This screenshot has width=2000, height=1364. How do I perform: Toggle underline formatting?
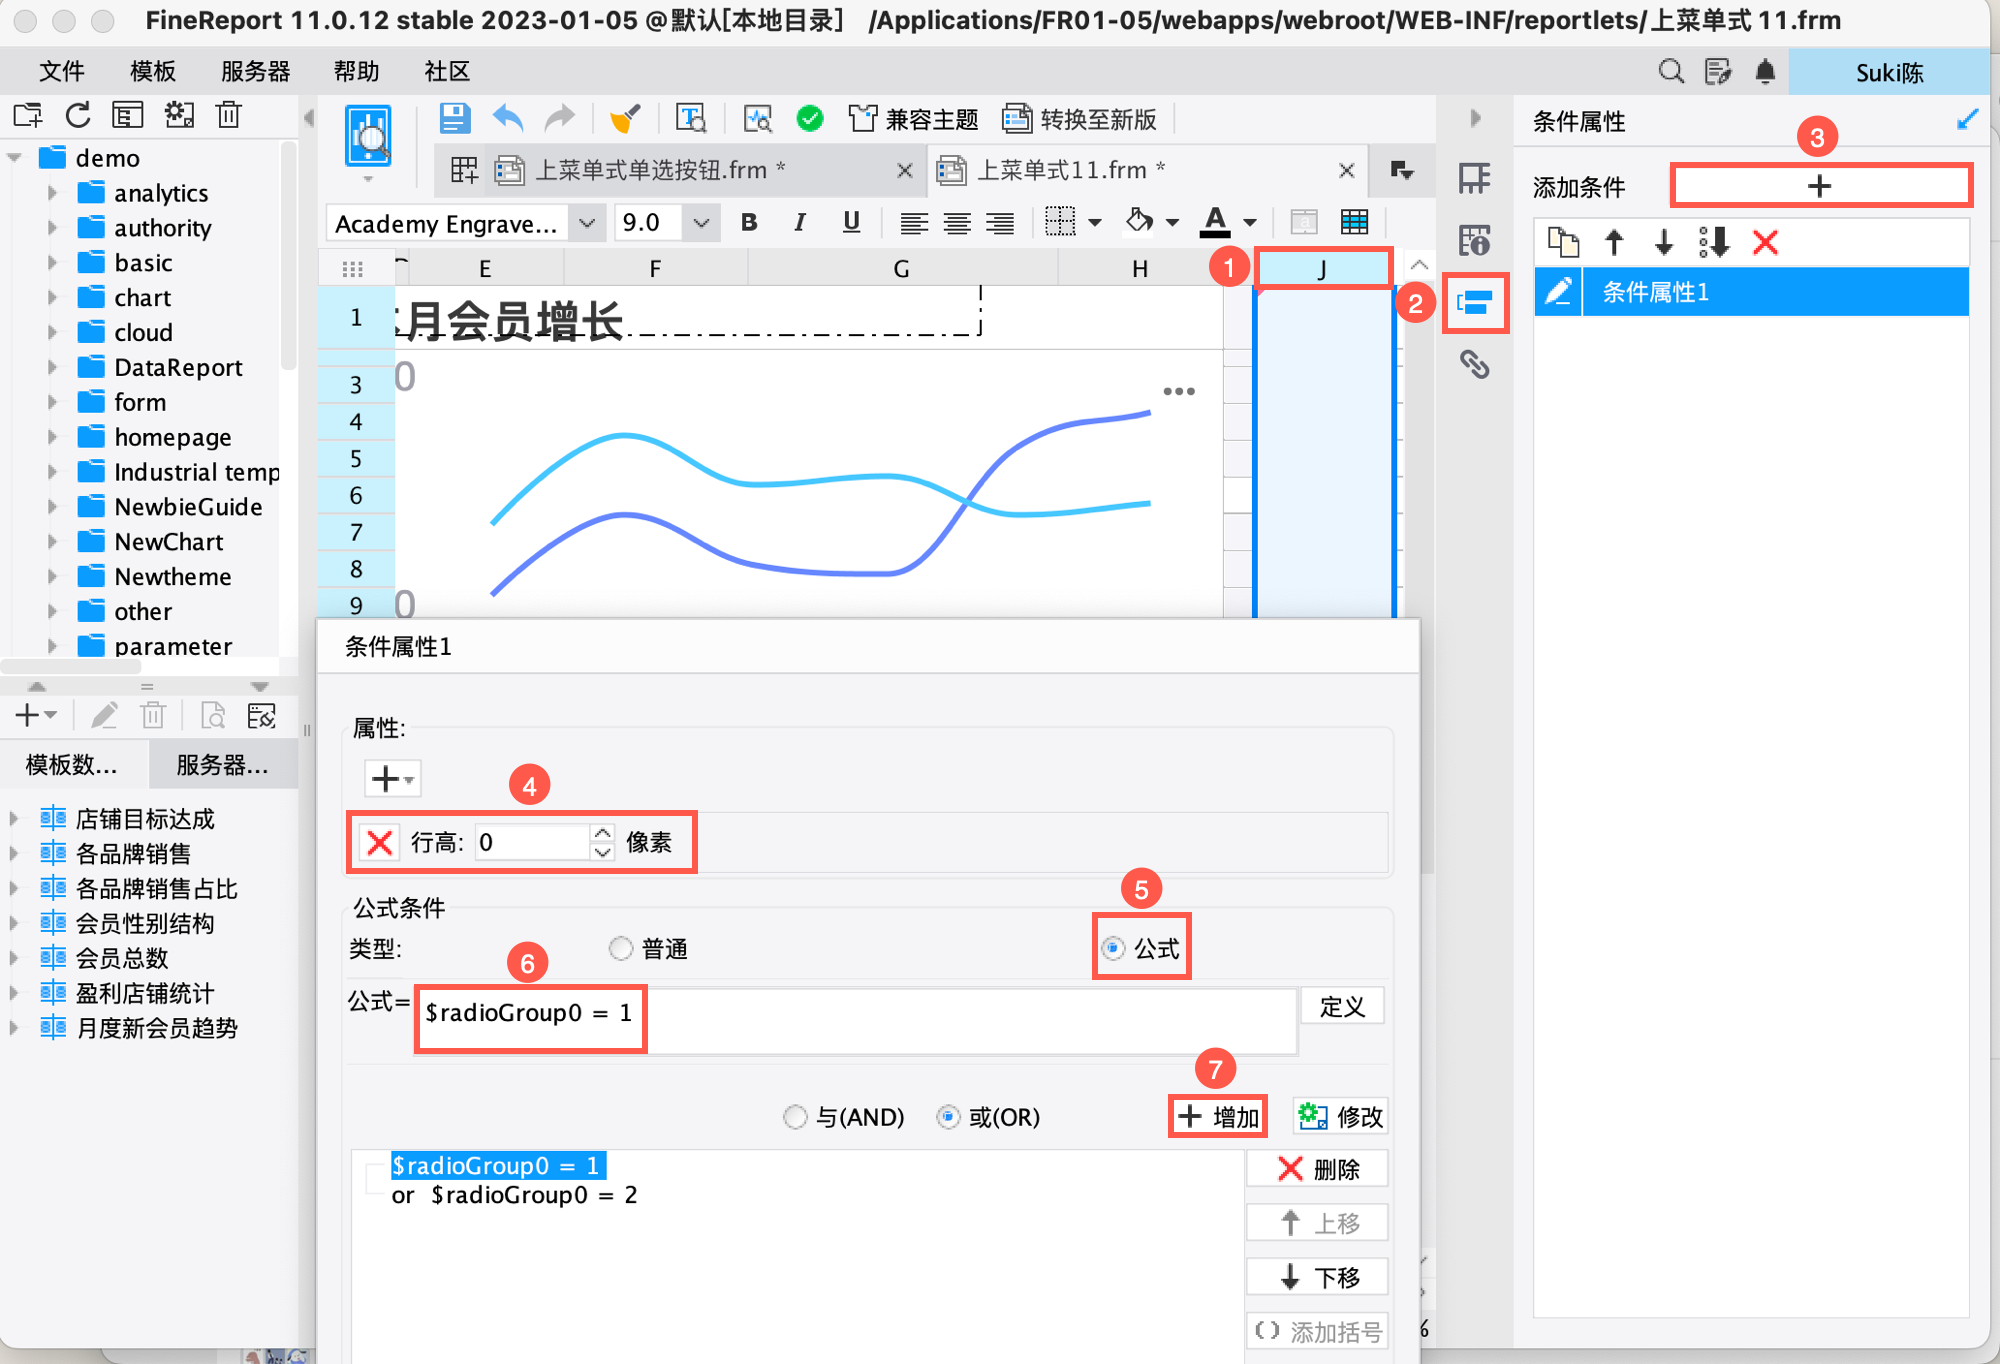[851, 222]
